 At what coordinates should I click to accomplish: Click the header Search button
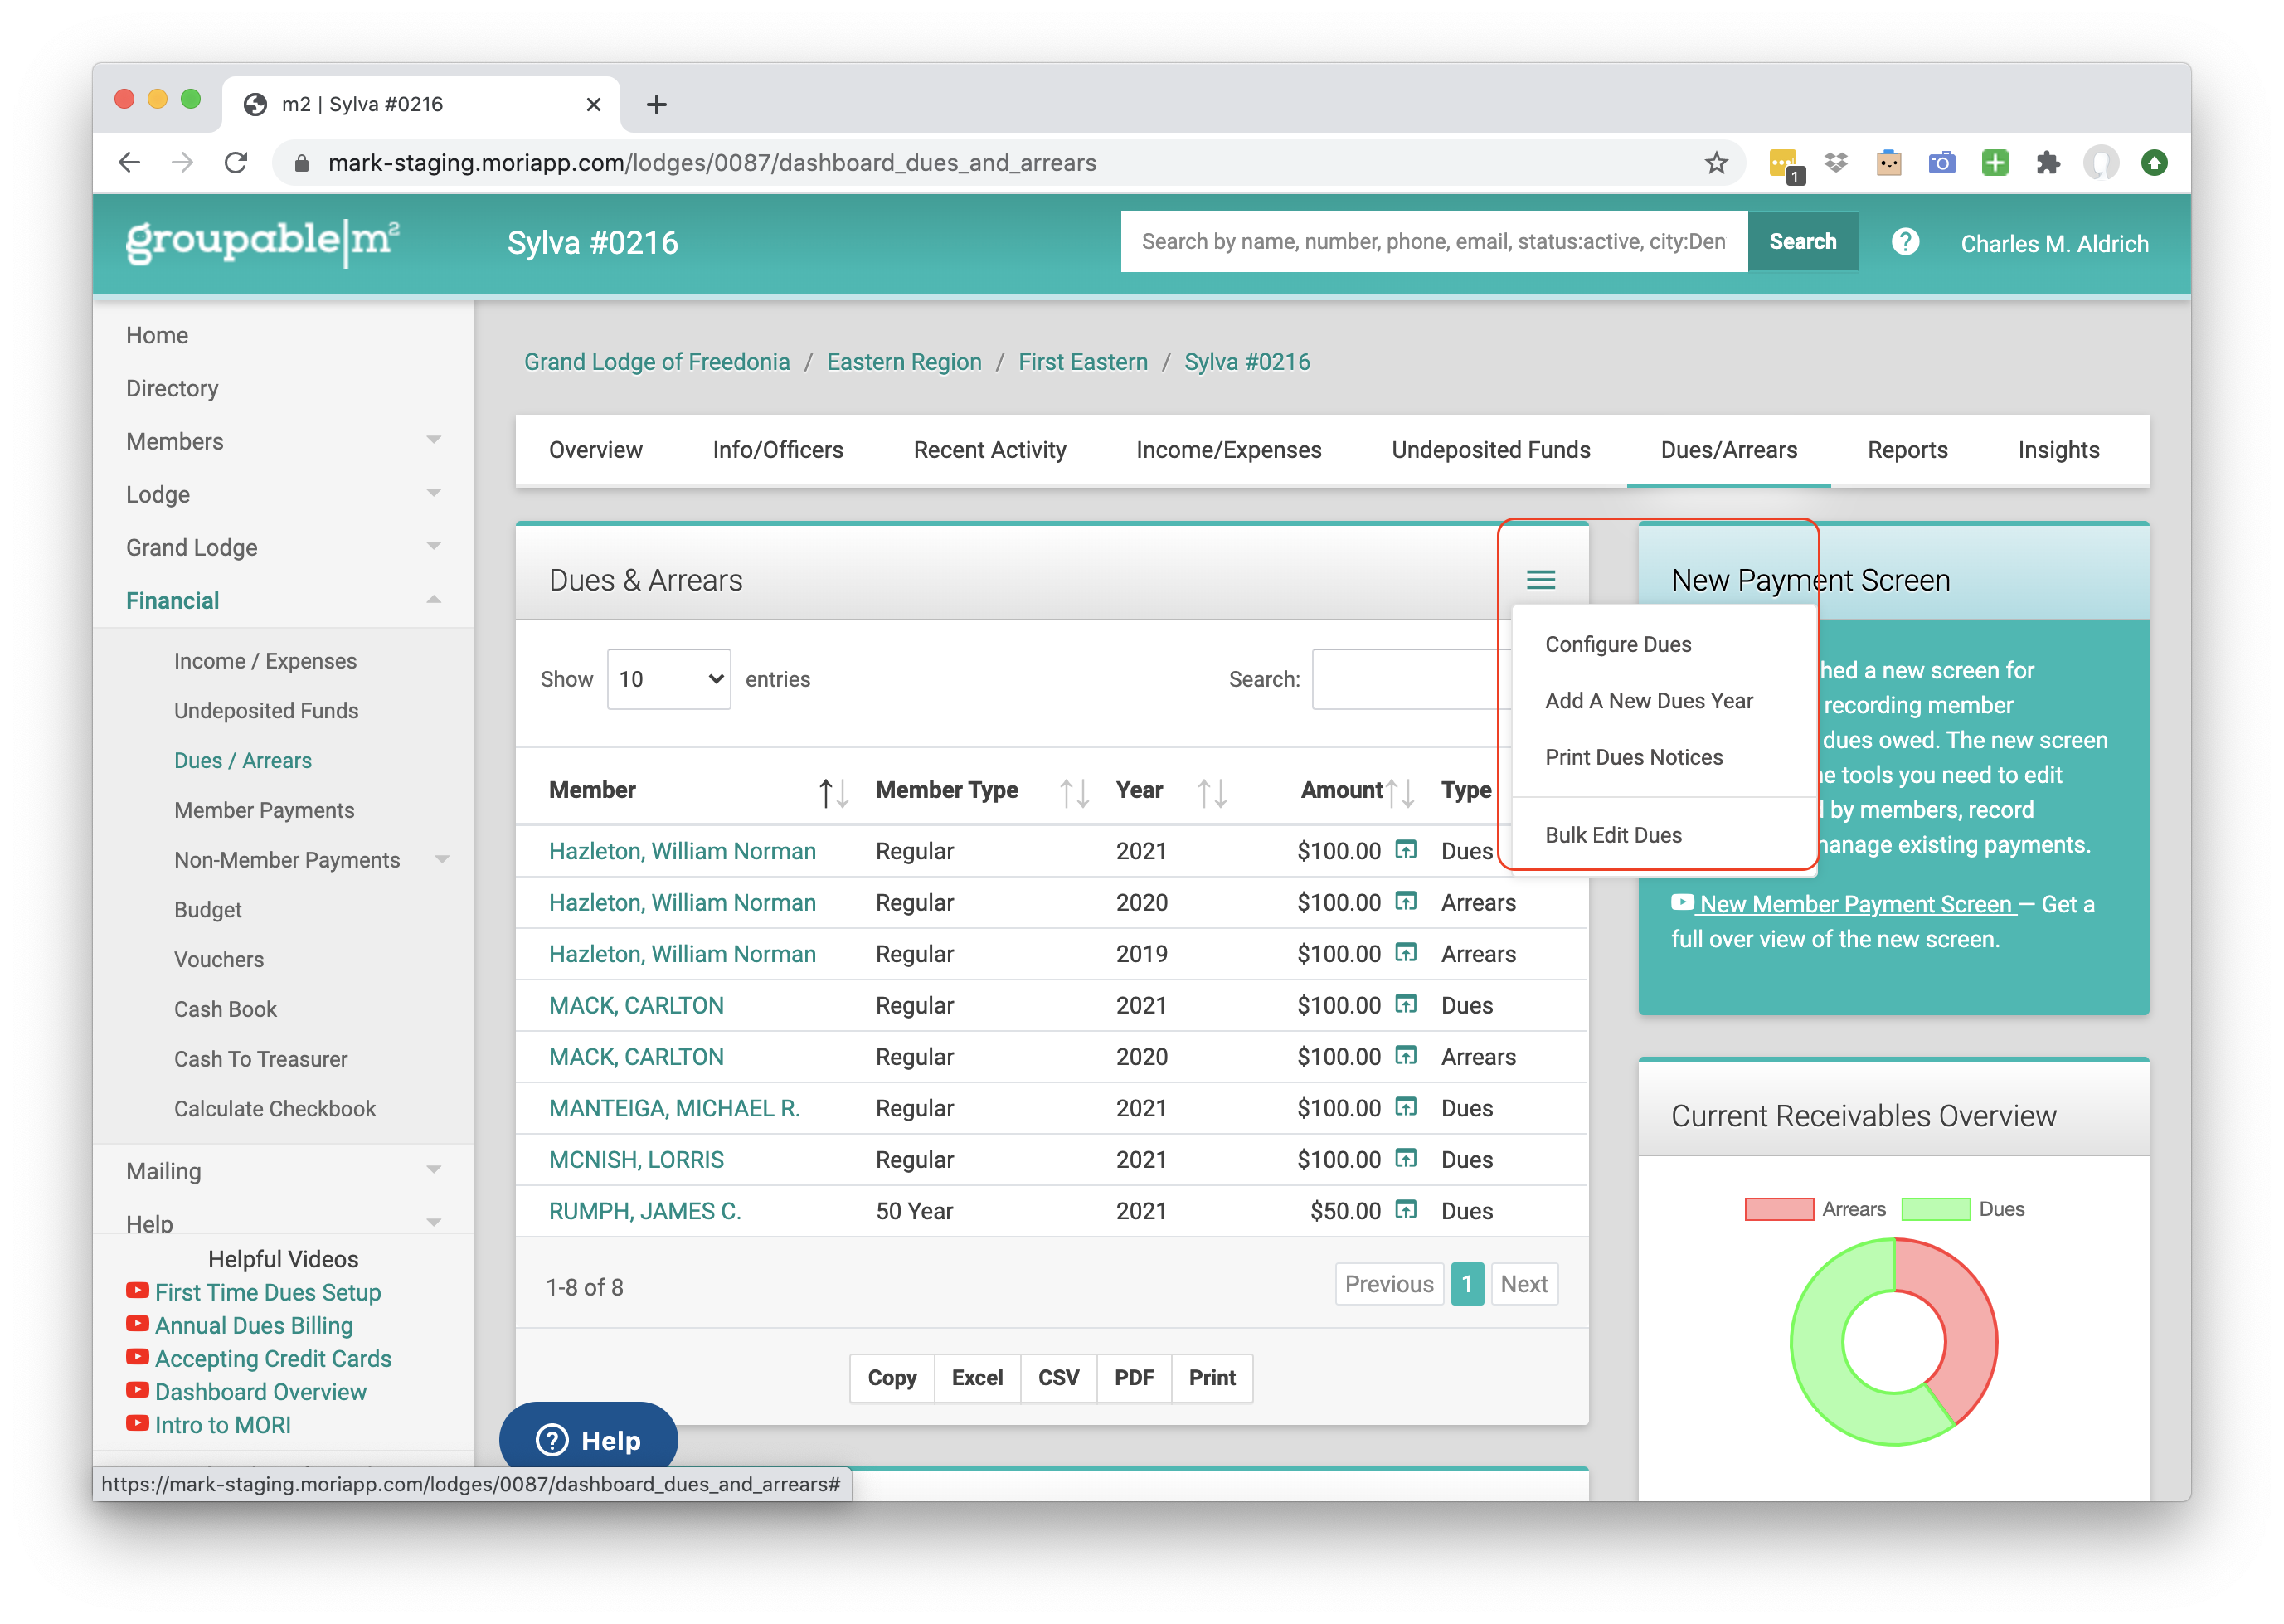coord(1803,241)
